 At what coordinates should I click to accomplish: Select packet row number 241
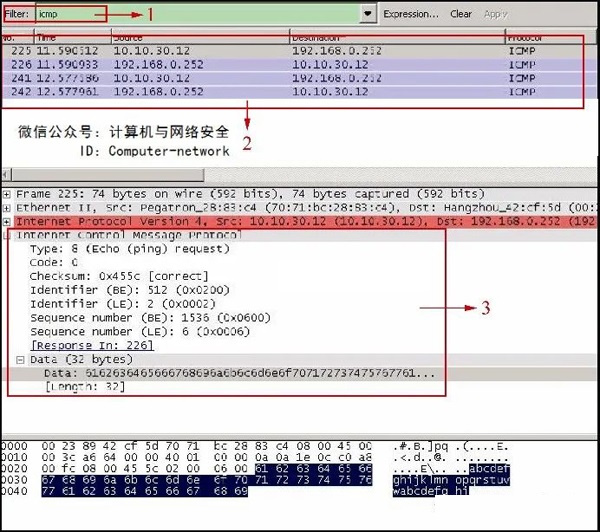(300, 78)
